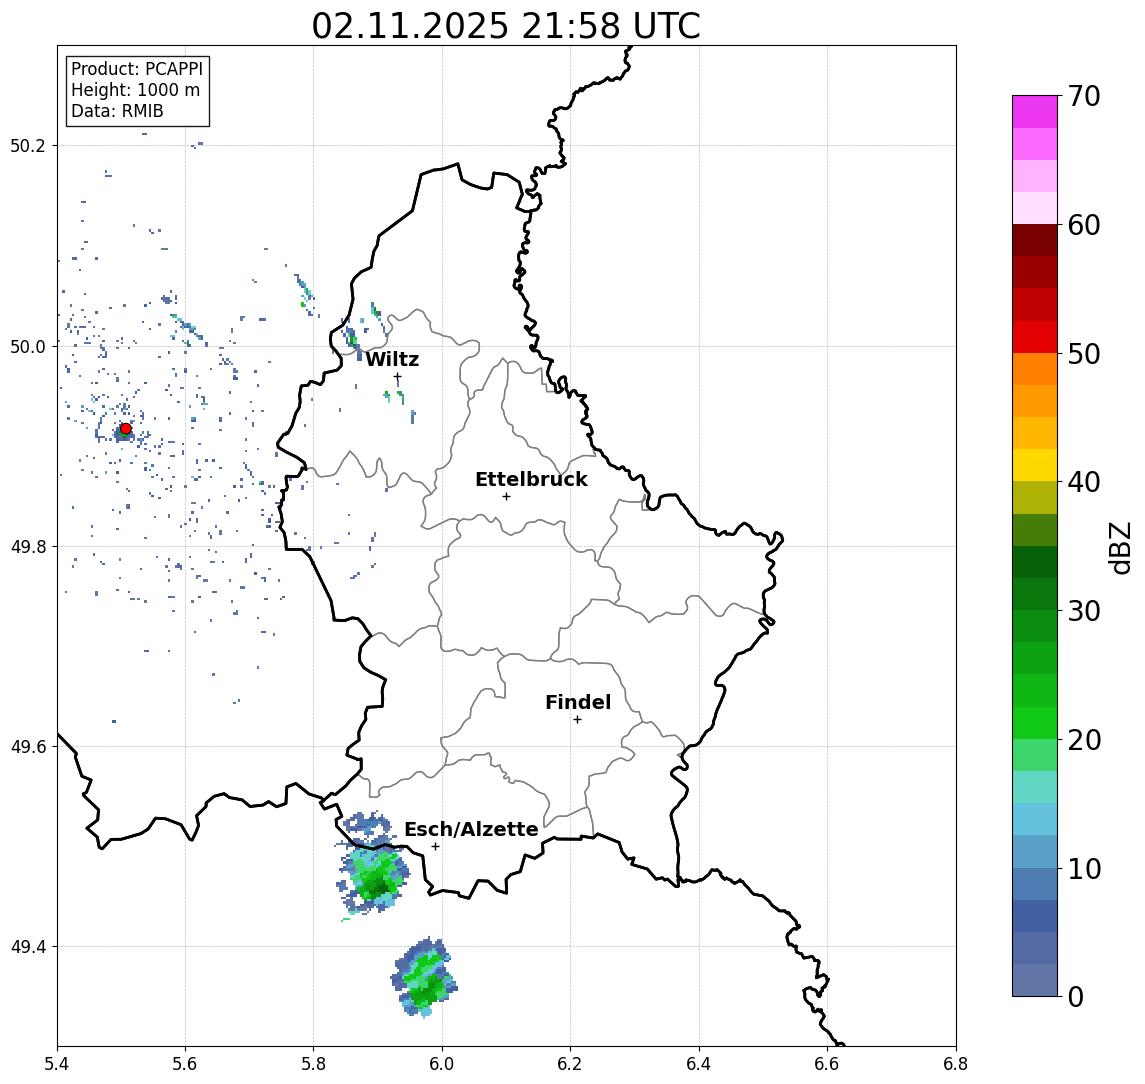Screen dimensions: 1145x1084
Task: Click the southern rain cell below 49.4 latitude
Action: (x=425, y=978)
